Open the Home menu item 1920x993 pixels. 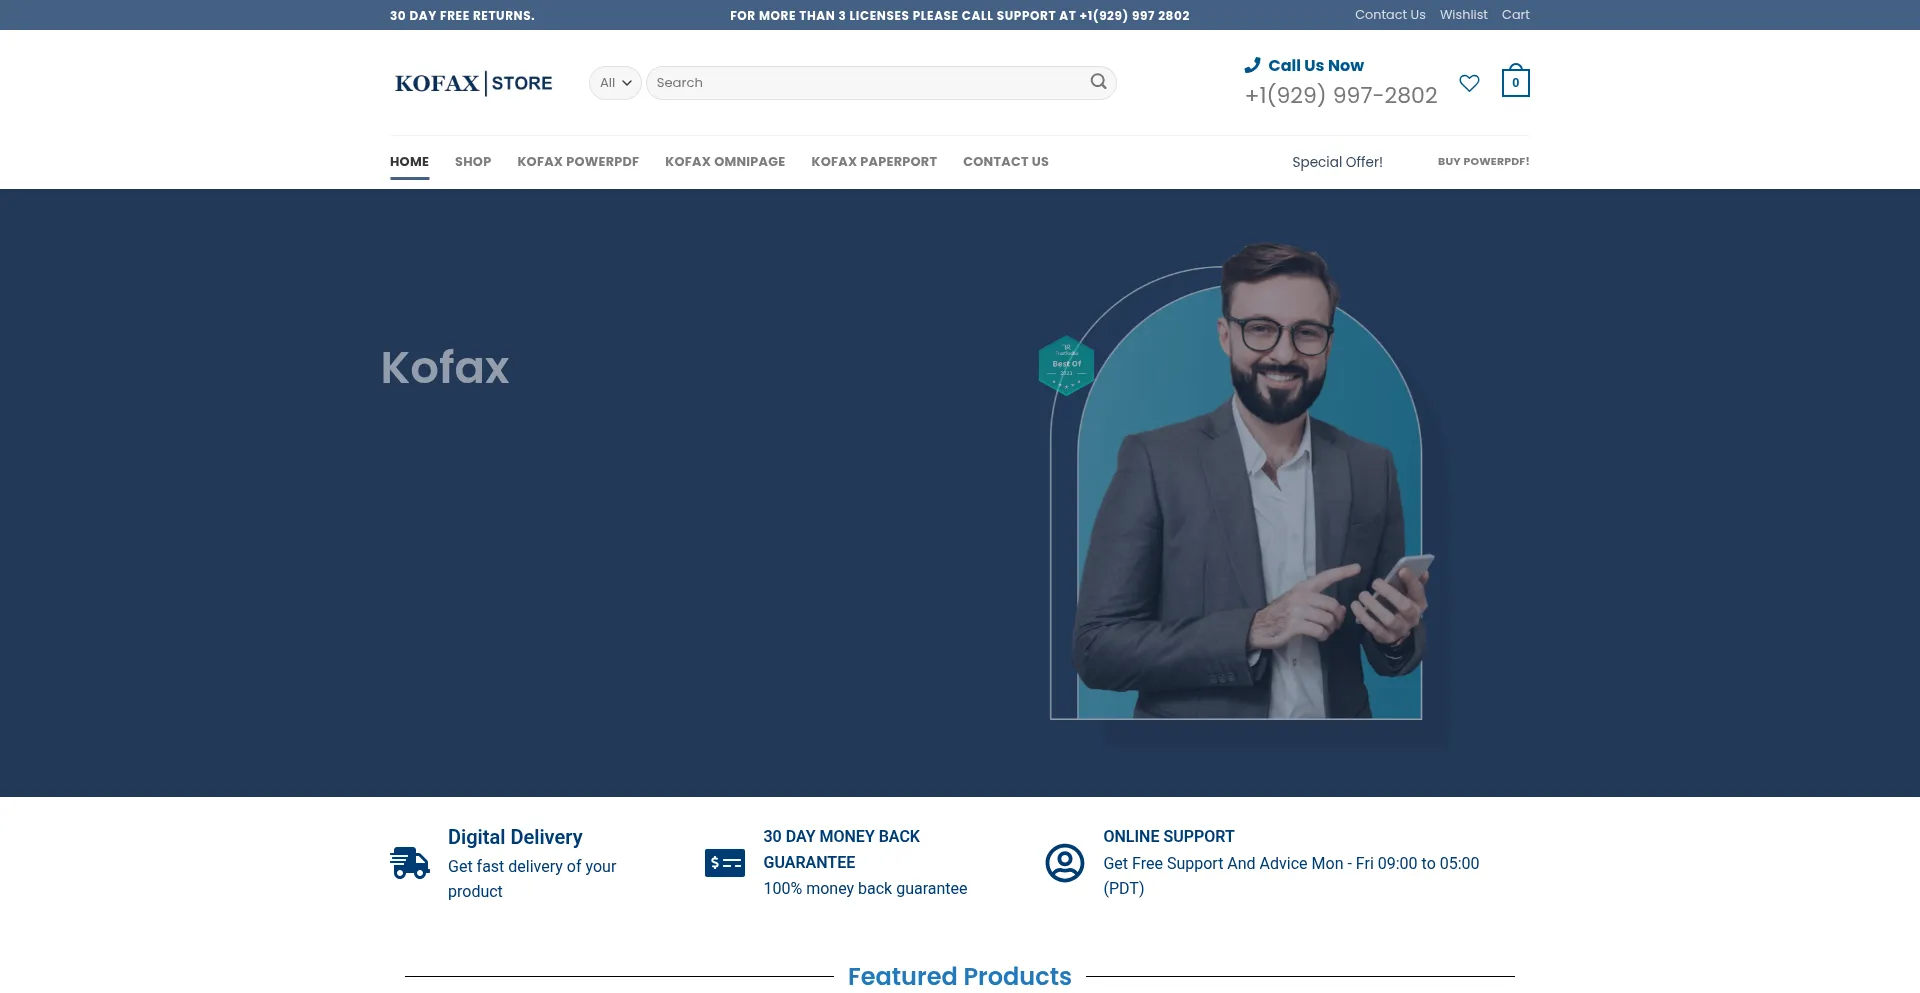point(409,162)
